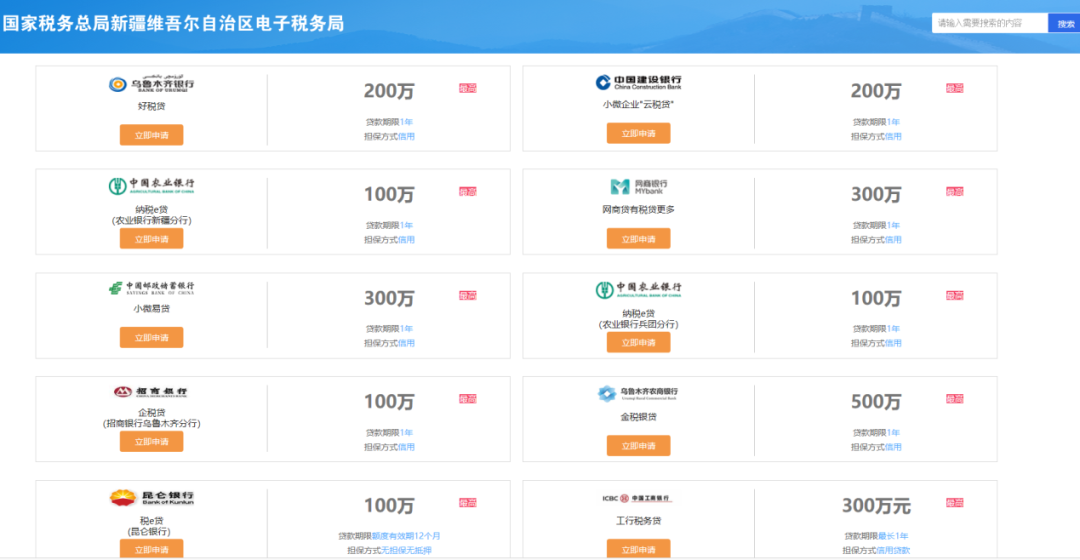Apply for 纳税e贷 农业银行新疆分行

click(x=152, y=239)
